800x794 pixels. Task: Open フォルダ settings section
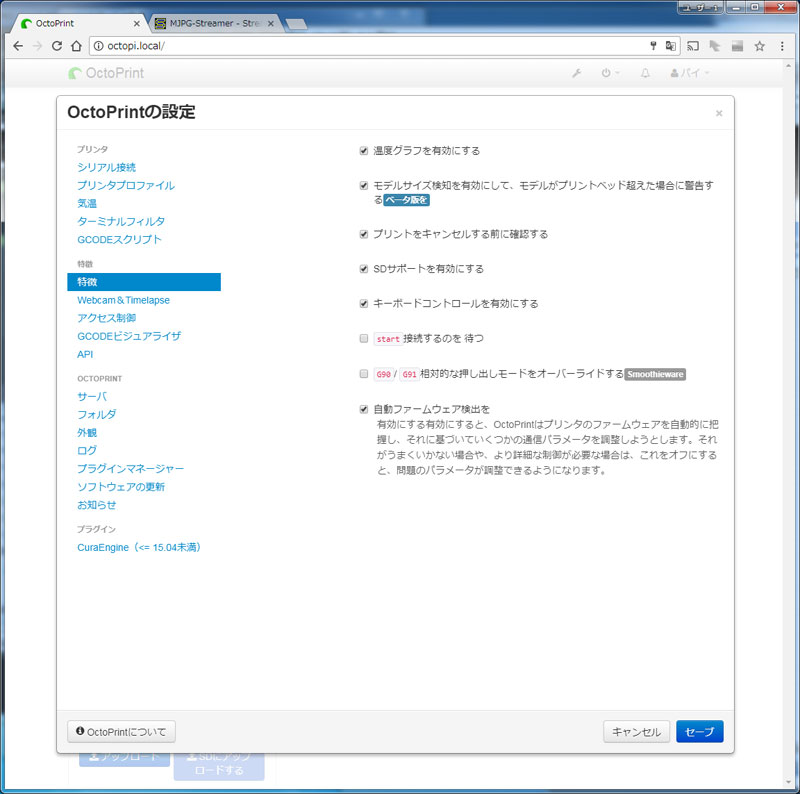pyautogui.click(x=97, y=415)
